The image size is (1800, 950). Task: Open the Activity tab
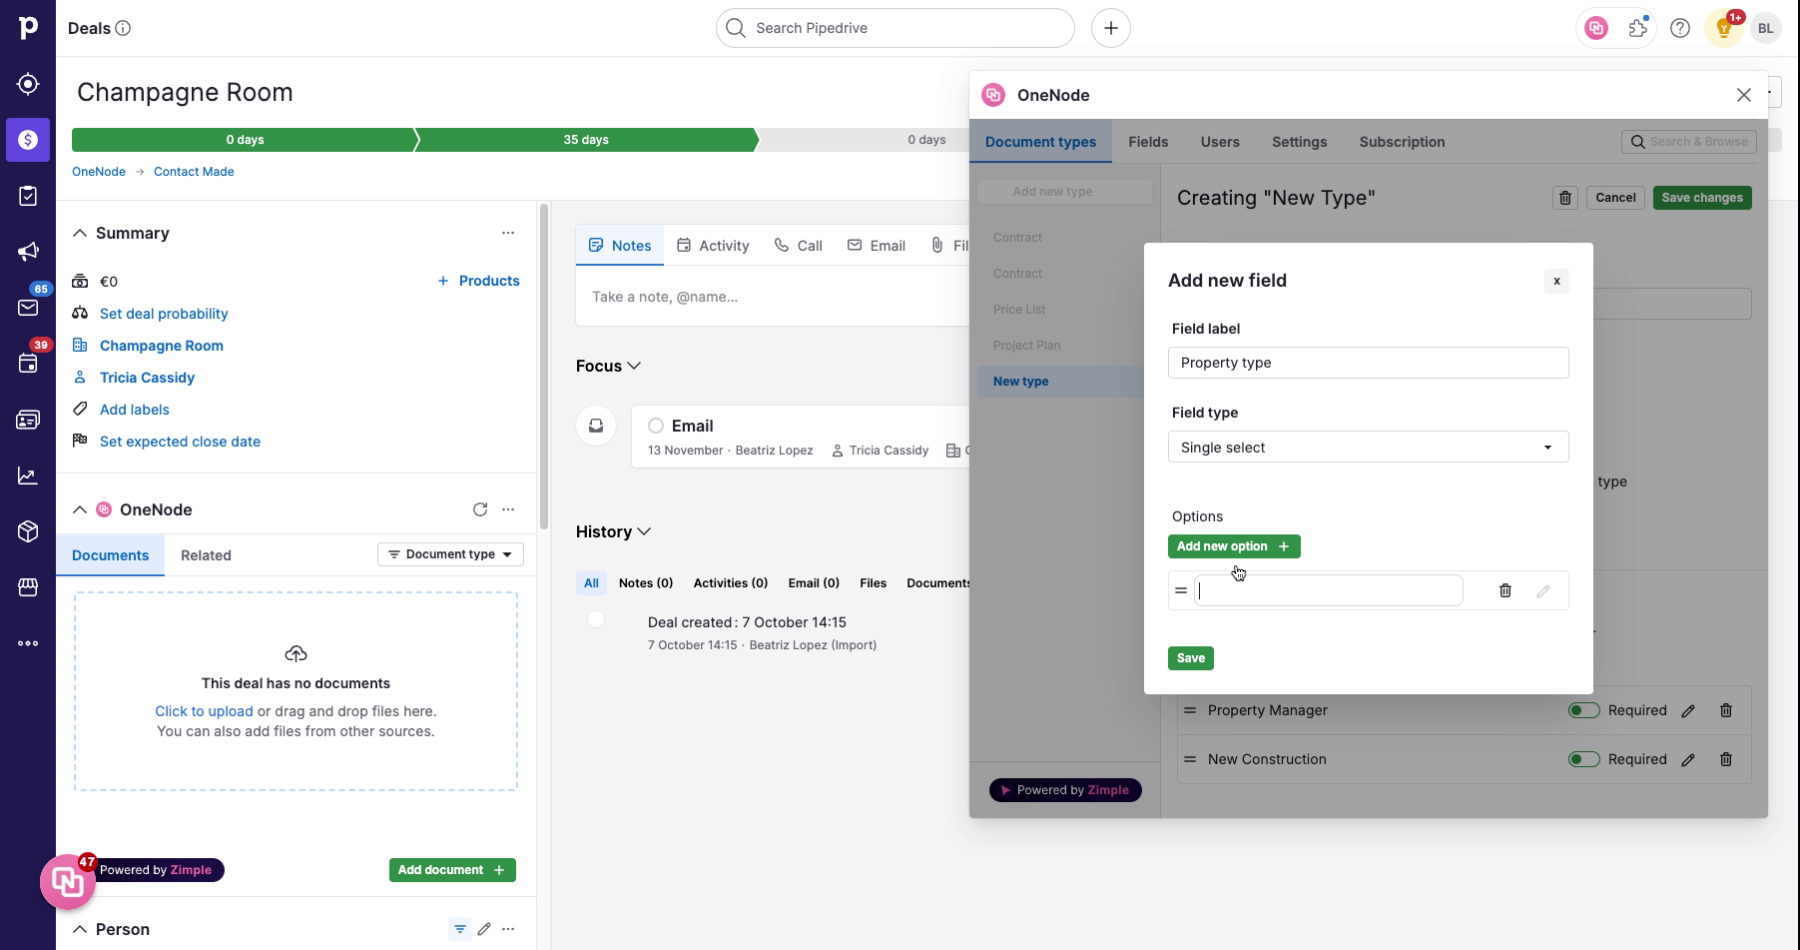[713, 245]
